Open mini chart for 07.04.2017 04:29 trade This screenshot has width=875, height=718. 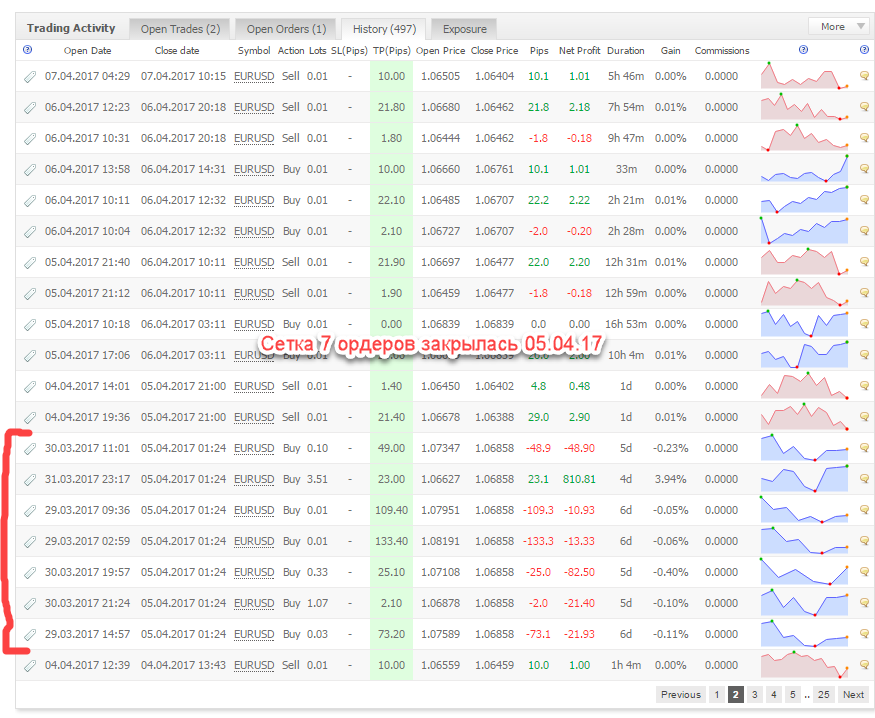(804, 76)
